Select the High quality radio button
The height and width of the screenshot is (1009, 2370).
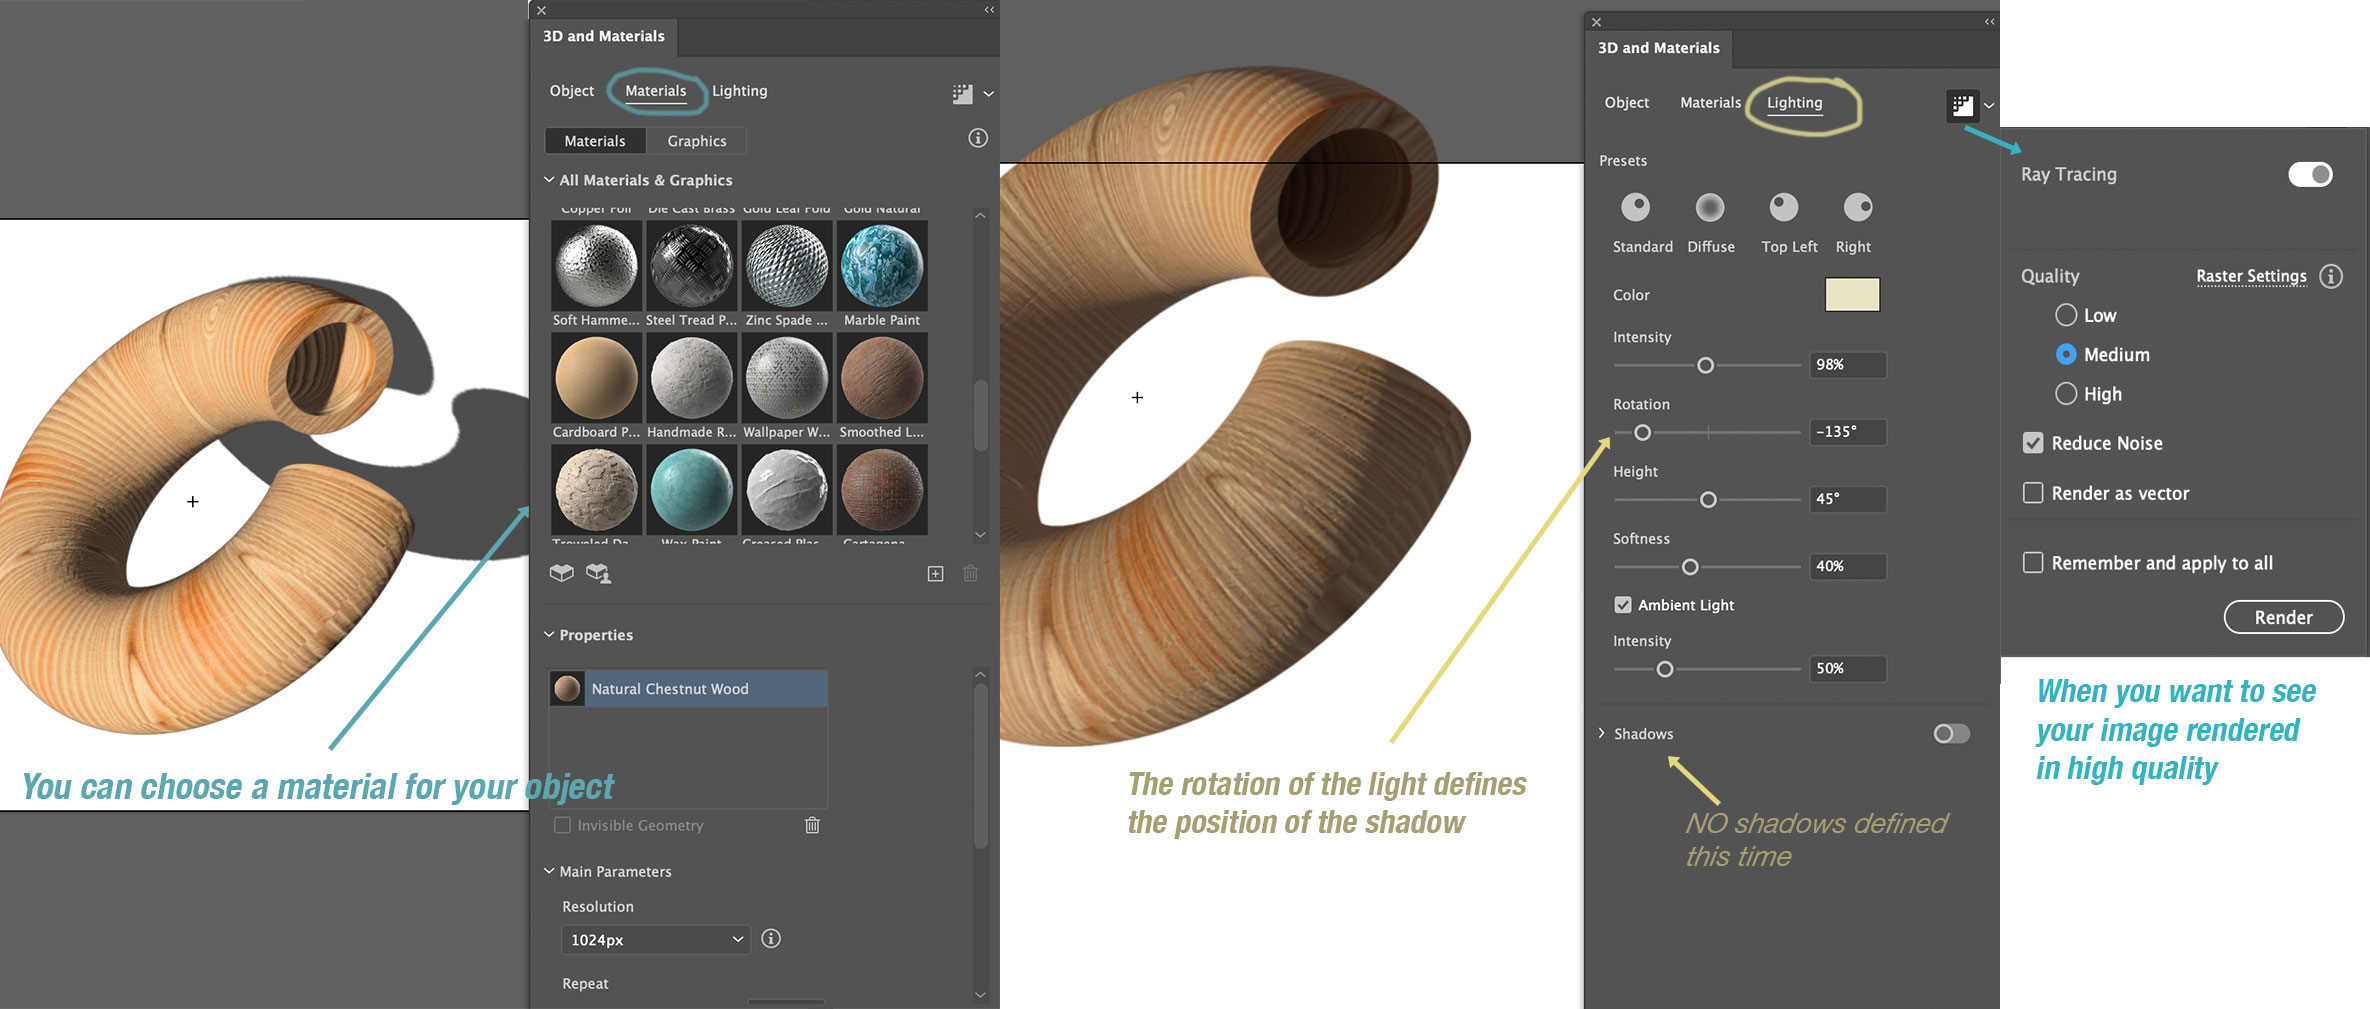[x=2066, y=394]
